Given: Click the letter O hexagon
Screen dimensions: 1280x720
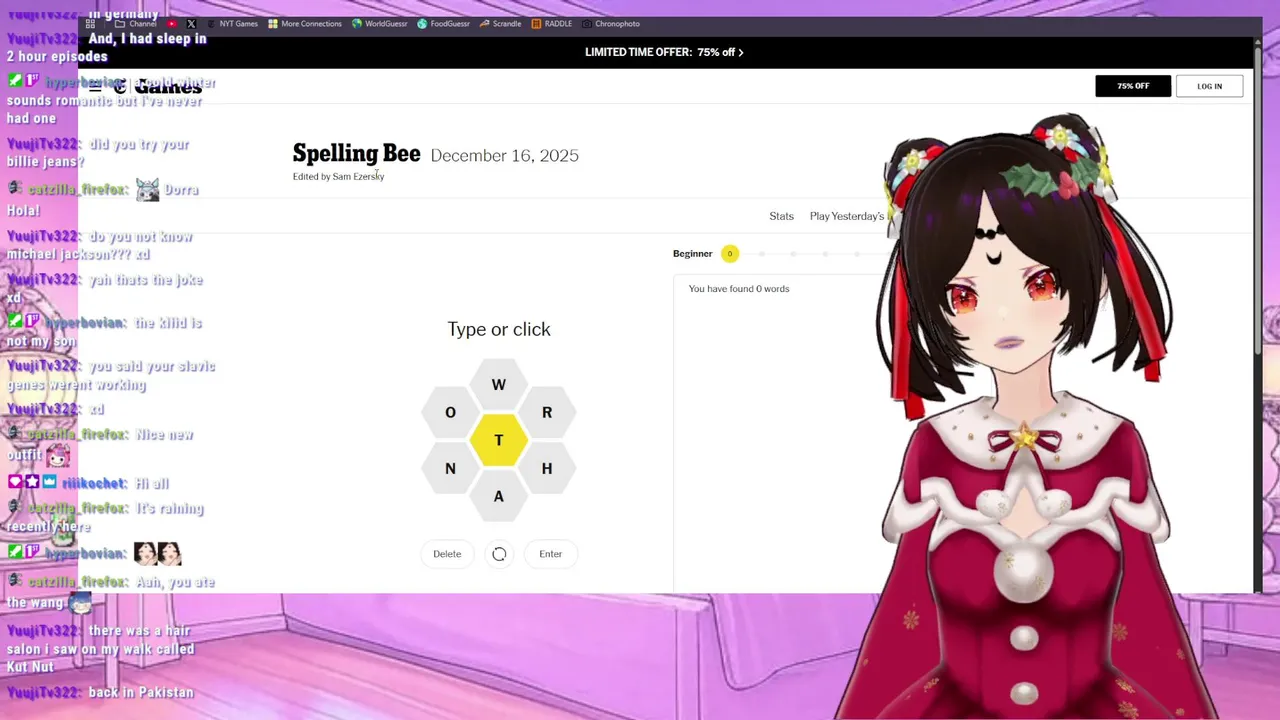Looking at the screenshot, I should coord(450,413).
